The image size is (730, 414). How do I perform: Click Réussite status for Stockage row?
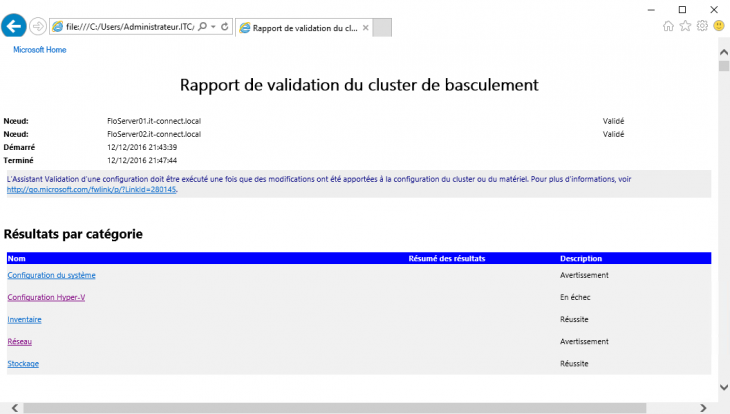coord(574,364)
